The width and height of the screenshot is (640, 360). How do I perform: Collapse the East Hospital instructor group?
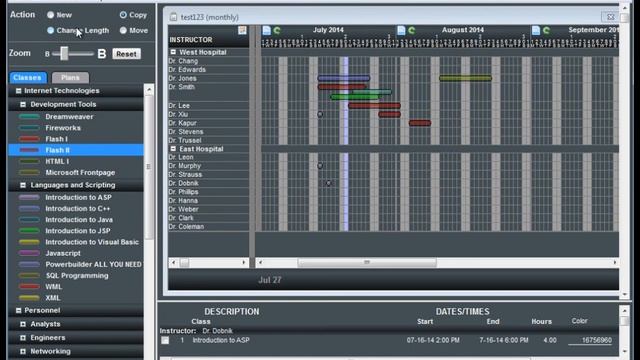tap(173, 149)
